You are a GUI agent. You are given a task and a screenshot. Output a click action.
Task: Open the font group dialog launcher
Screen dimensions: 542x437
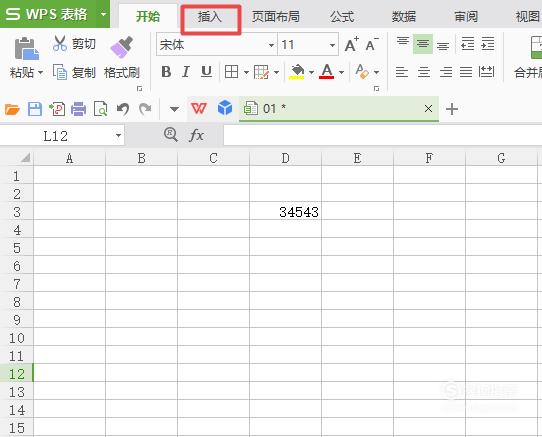tap(377, 89)
